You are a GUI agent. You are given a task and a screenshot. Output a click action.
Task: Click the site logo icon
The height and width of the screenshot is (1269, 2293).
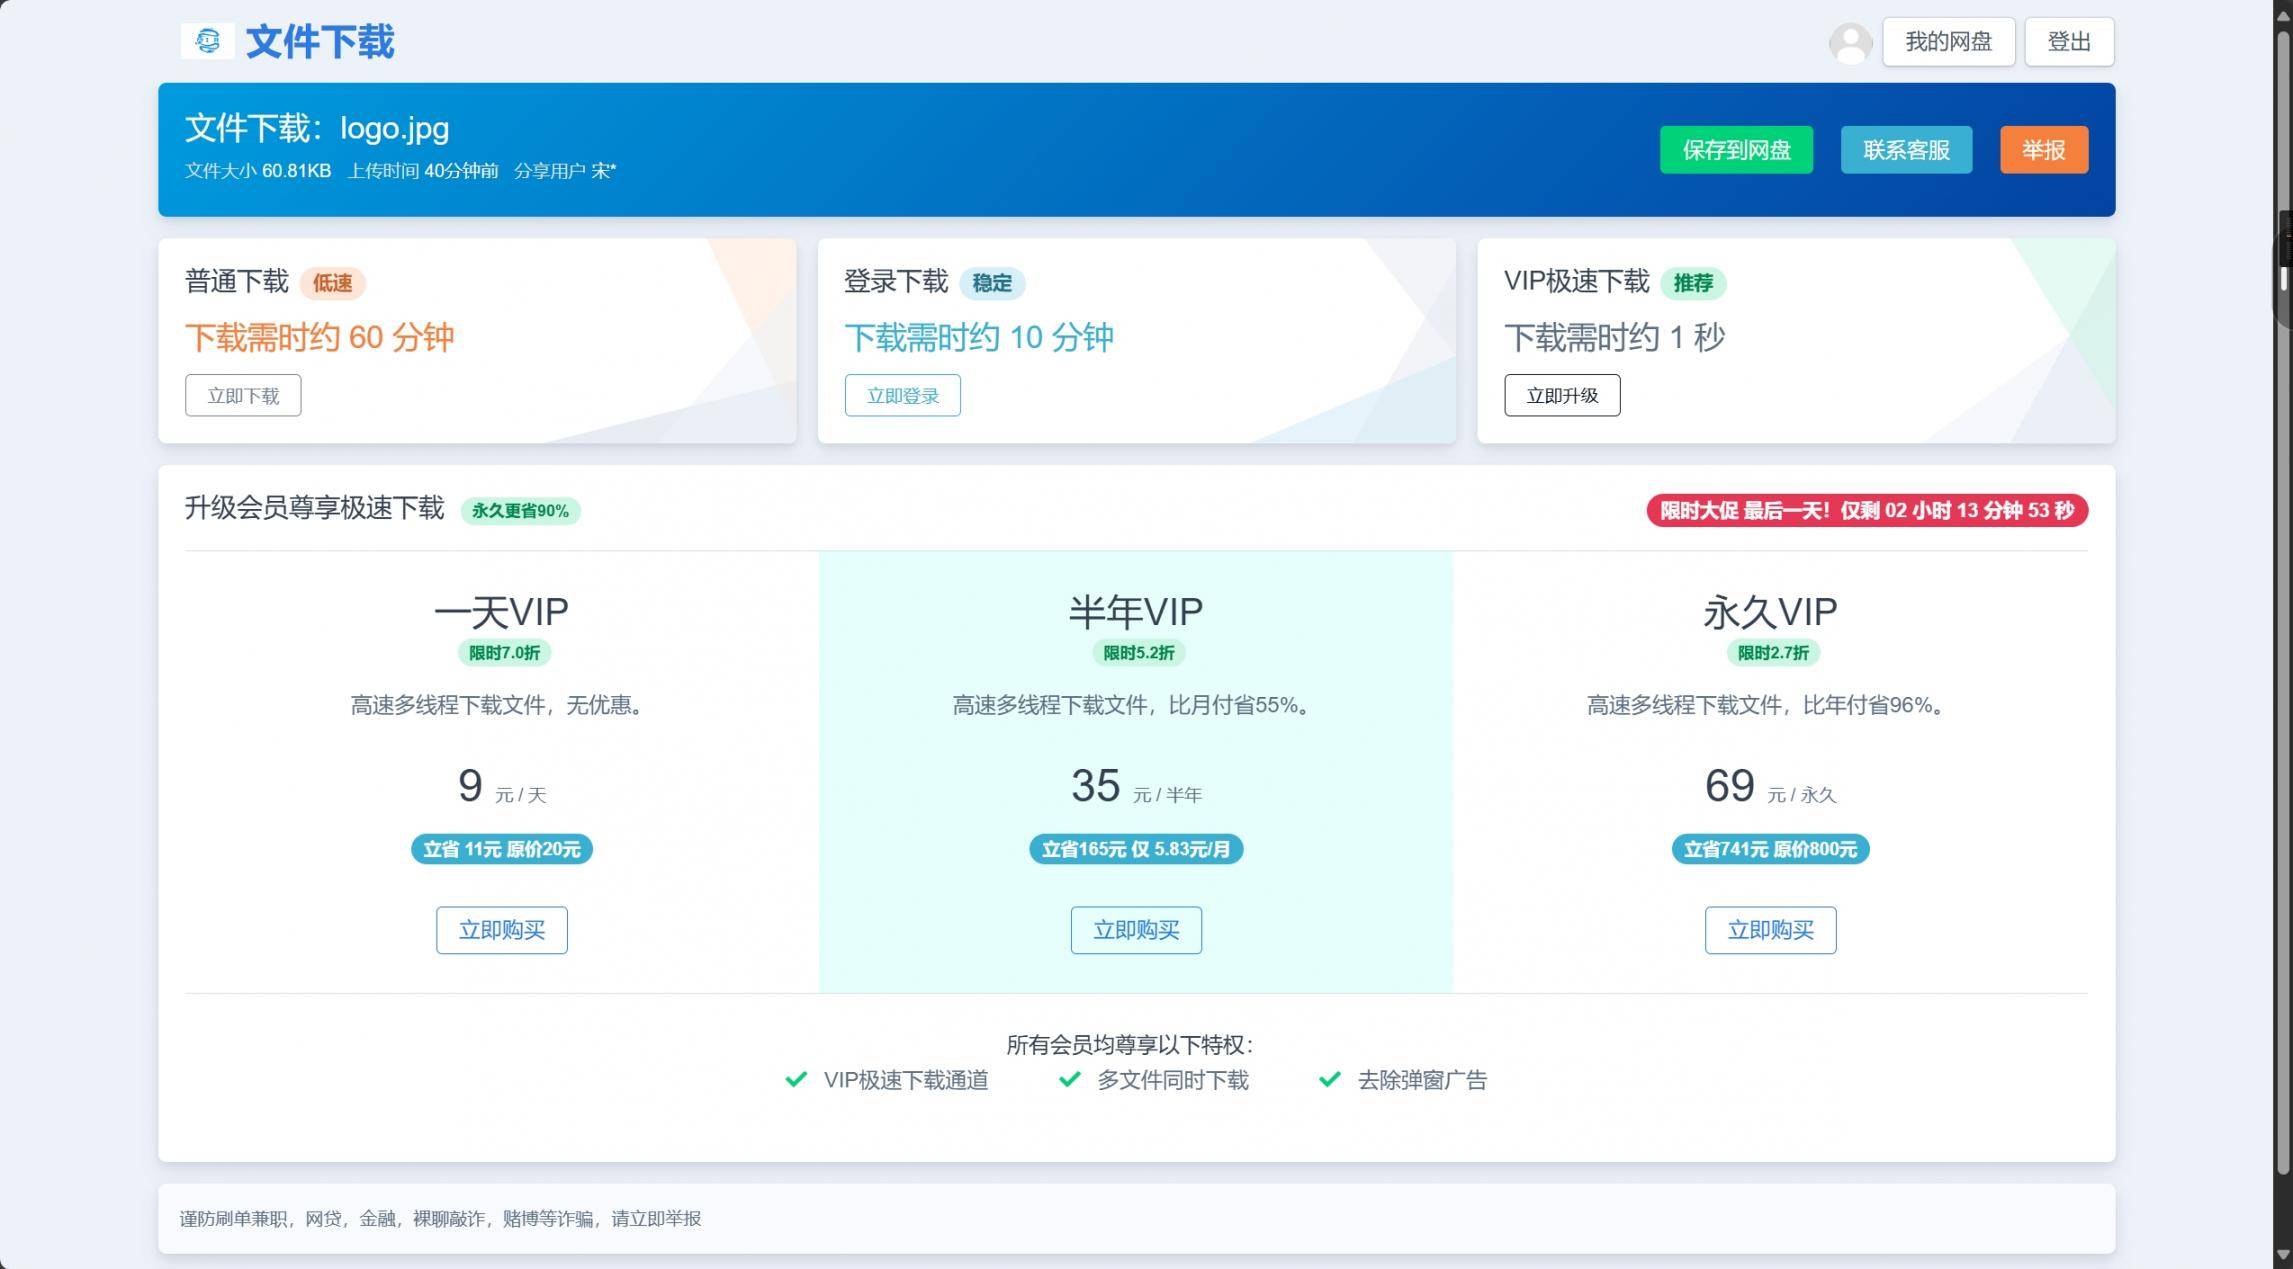pos(208,41)
